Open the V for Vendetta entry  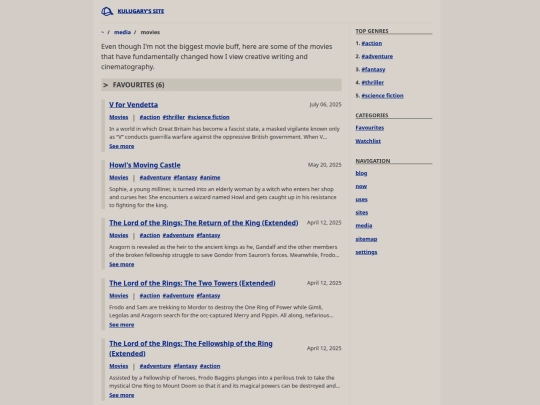134,104
